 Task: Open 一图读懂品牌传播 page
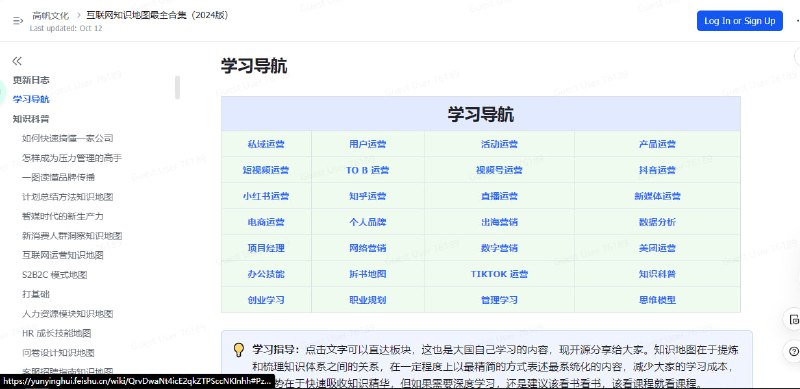tap(58, 177)
